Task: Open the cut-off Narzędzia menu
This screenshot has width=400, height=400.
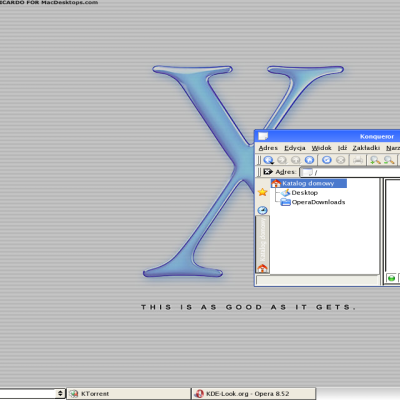Action: click(x=393, y=148)
